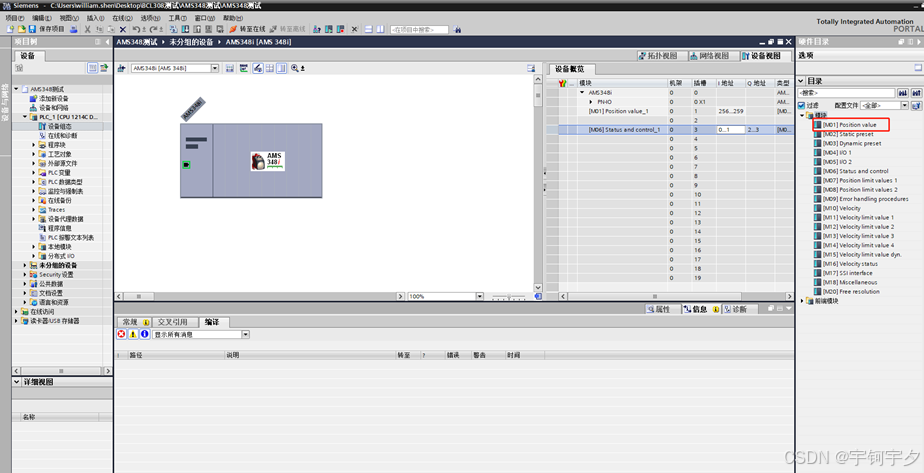Expand the 未分组的设备 node
Screen dimensions: 924x473
click(x=25, y=265)
